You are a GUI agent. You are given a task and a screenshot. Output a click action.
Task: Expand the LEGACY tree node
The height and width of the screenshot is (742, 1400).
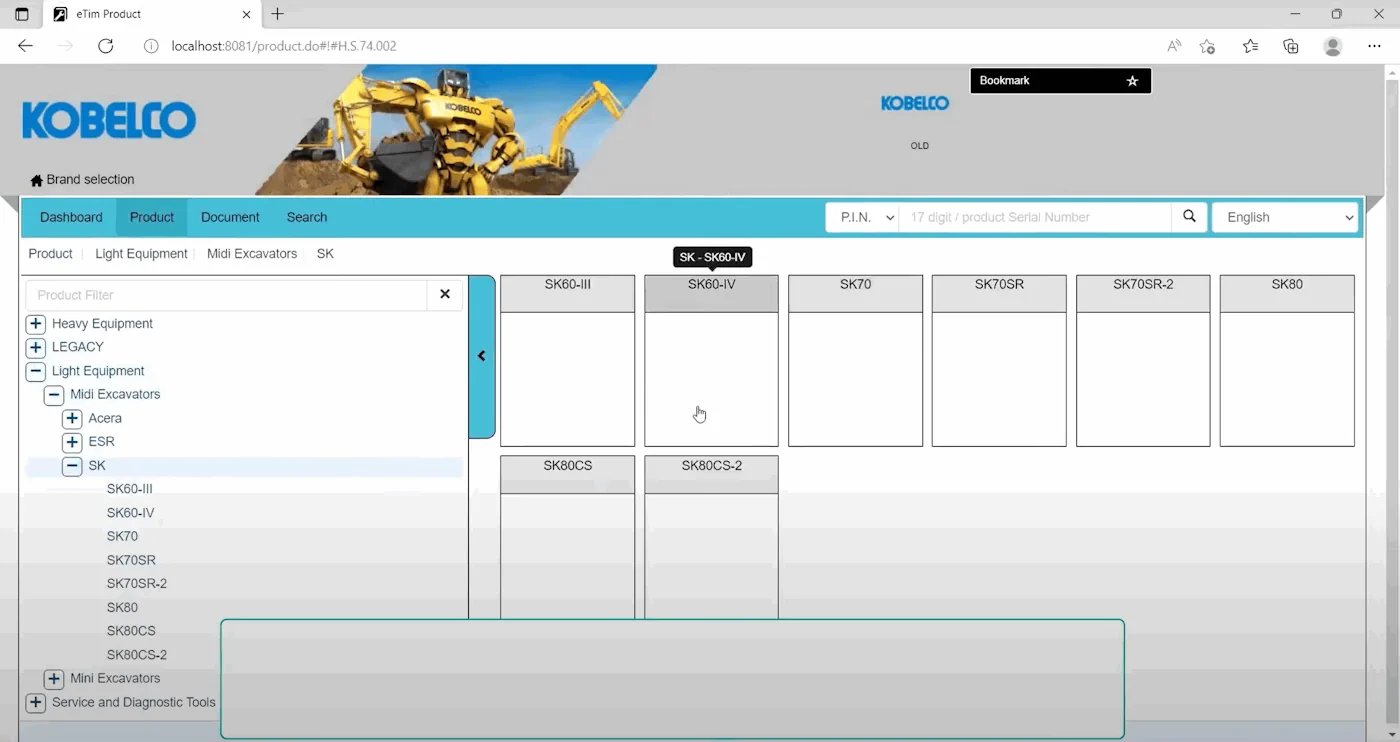(36, 347)
